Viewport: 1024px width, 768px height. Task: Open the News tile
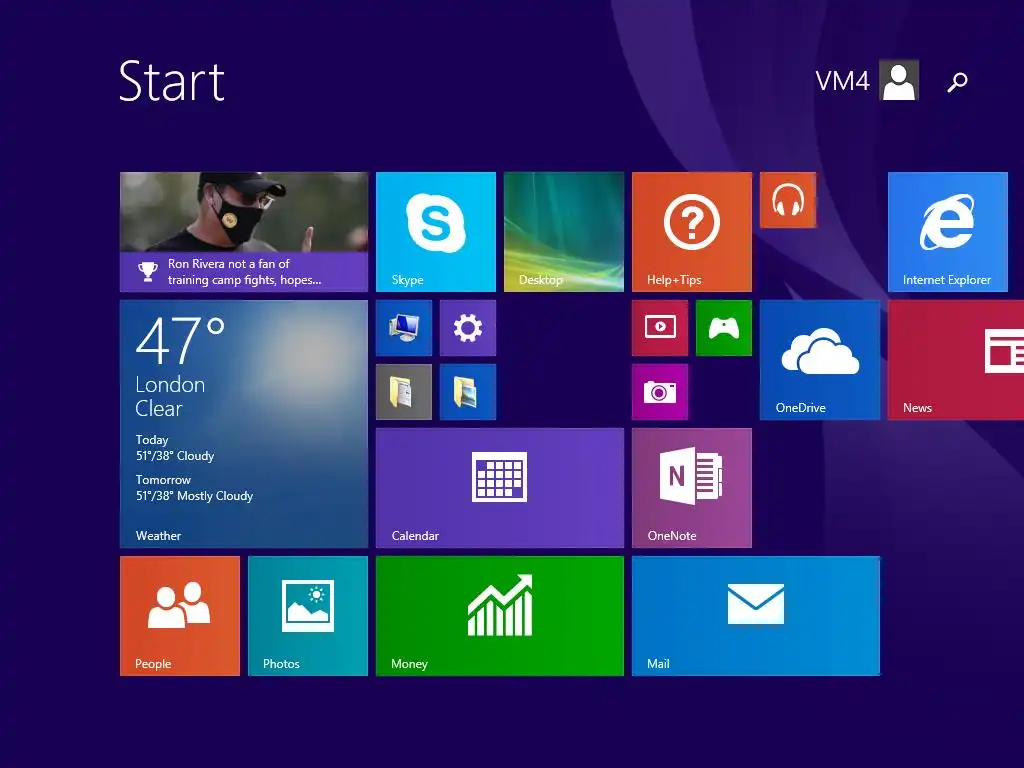956,360
